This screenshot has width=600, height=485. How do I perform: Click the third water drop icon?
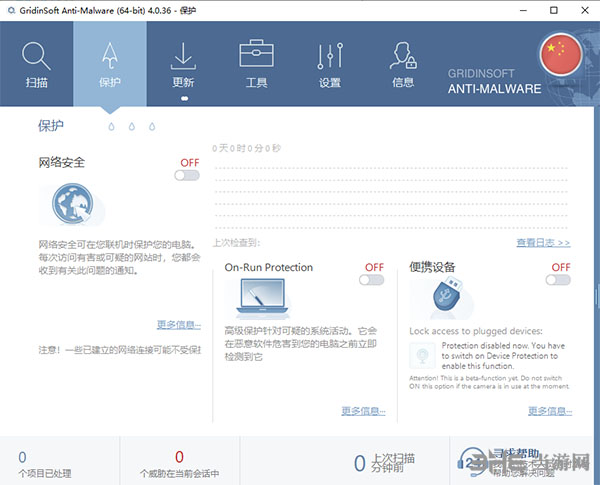click(152, 126)
